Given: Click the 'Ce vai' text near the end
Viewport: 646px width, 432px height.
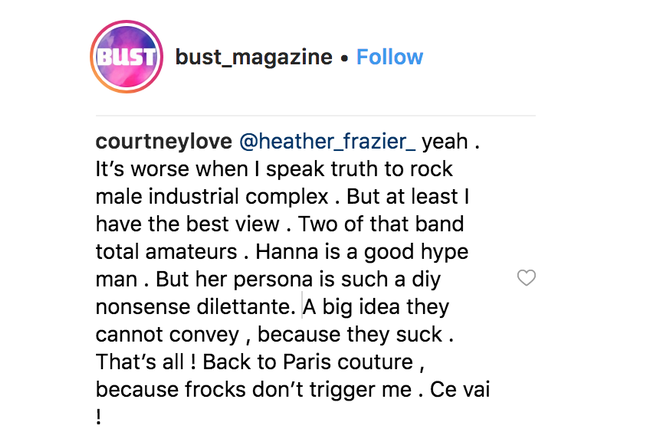Looking at the screenshot, I should [x=460, y=390].
